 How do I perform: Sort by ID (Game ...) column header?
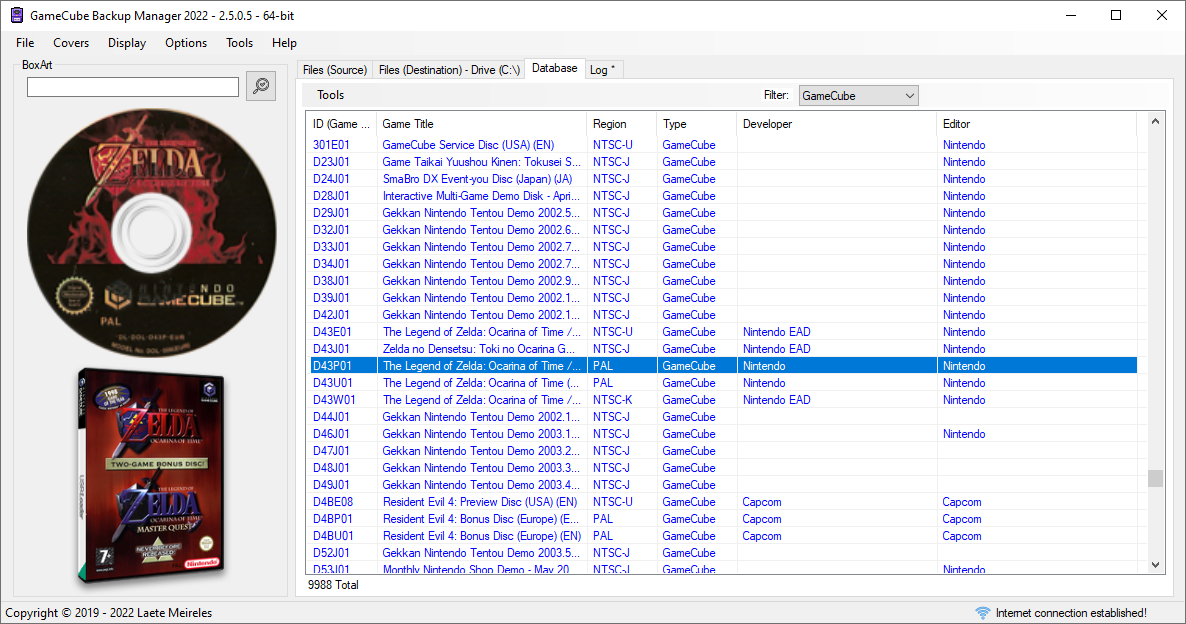[342, 124]
